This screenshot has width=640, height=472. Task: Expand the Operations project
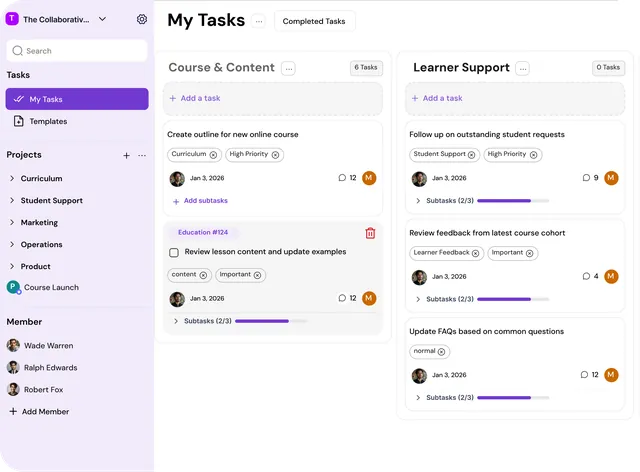point(12,245)
